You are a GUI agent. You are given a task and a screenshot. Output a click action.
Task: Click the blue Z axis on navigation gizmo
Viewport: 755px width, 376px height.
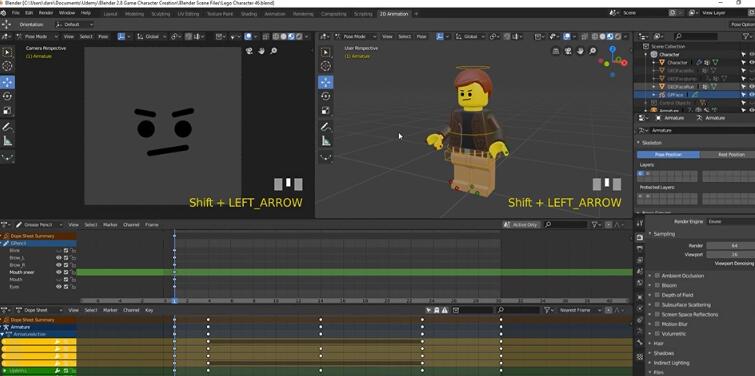tap(612, 49)
